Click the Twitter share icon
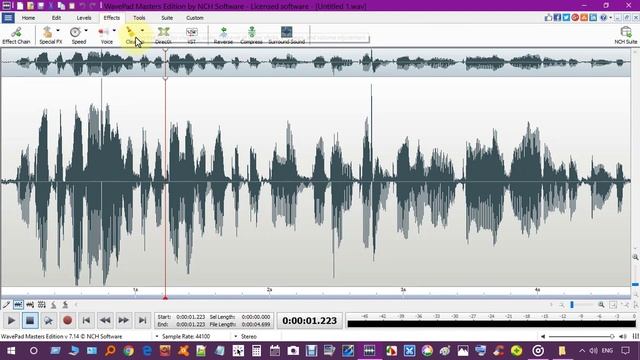The width and height of the screenshot is (640, 360). pos(566,18)
